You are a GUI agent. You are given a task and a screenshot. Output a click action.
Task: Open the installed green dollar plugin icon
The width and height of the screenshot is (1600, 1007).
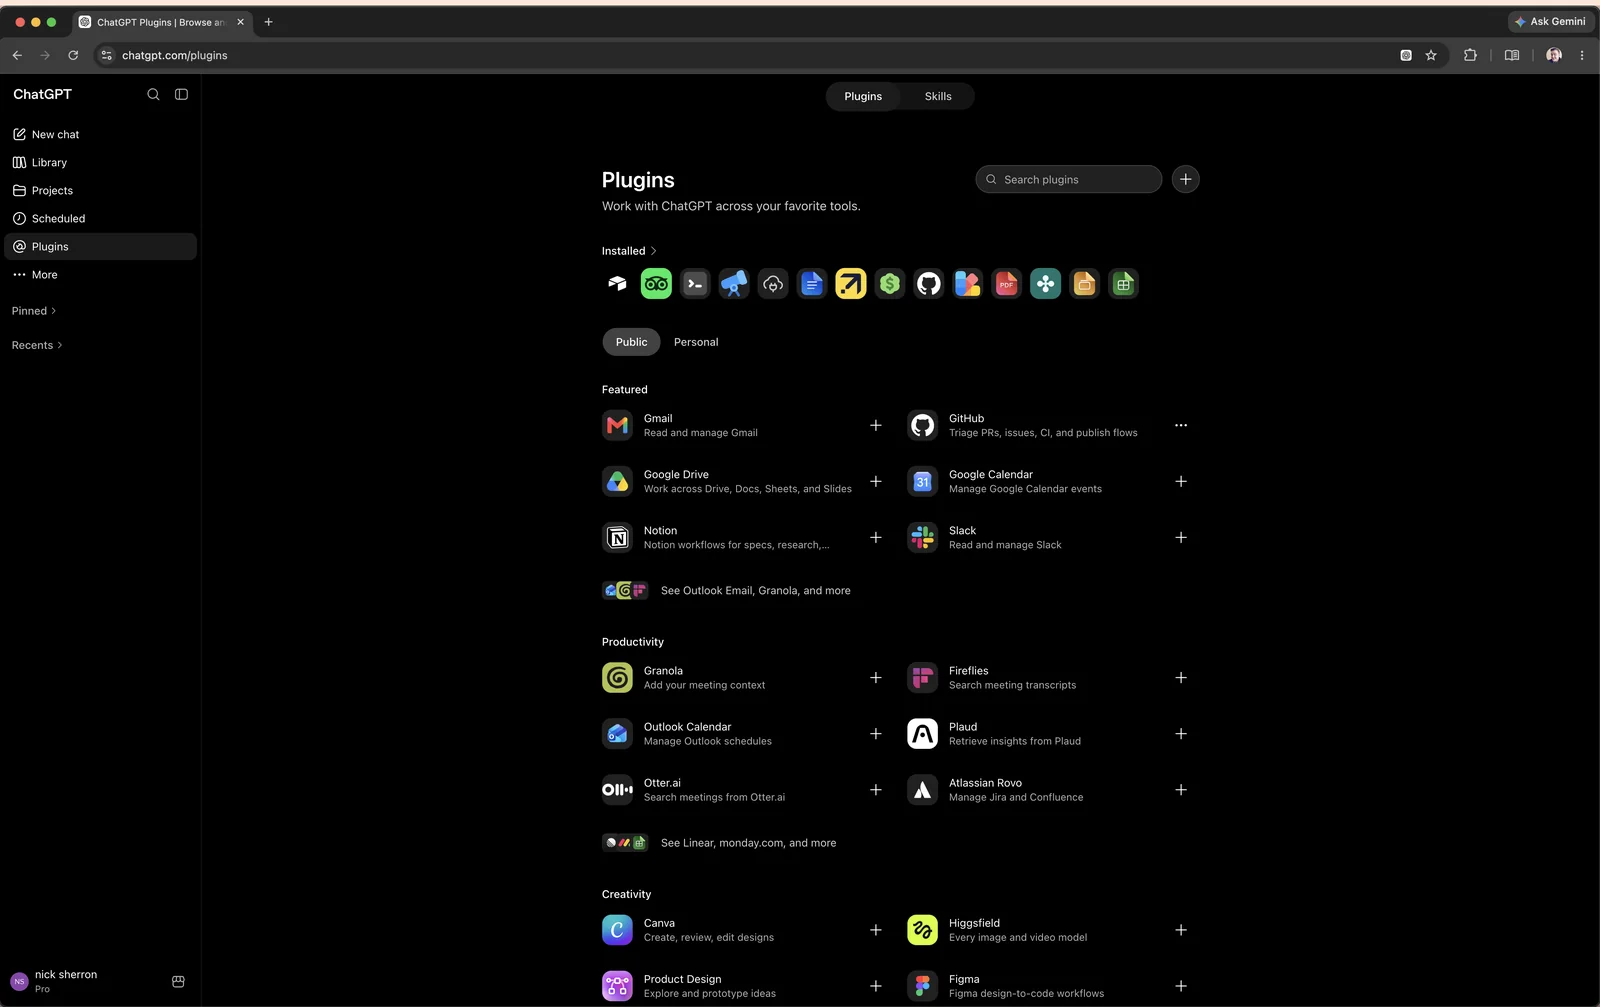pos(890,284)
